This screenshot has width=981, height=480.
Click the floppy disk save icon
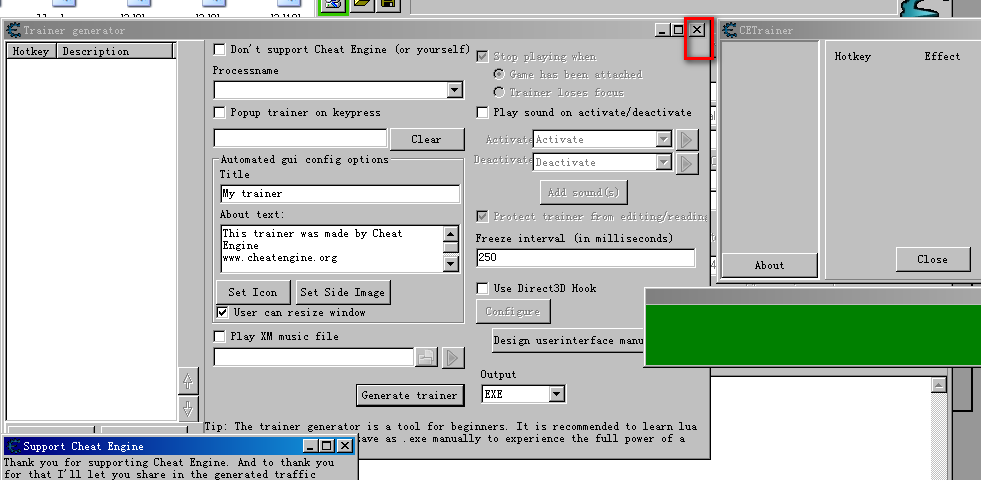click(388, 5)
